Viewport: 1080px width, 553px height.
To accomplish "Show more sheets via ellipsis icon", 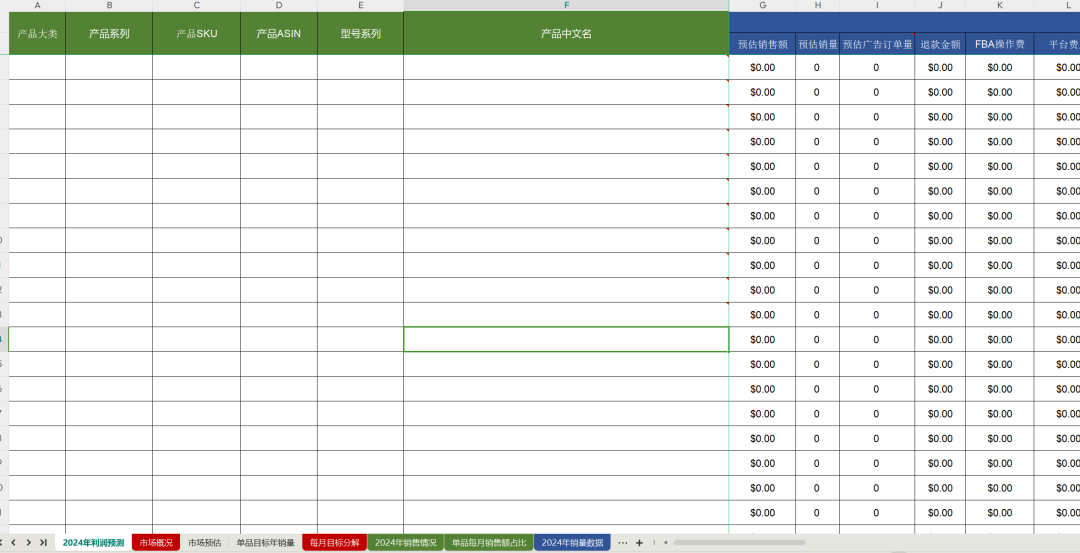I will click(x=623, y=543).
